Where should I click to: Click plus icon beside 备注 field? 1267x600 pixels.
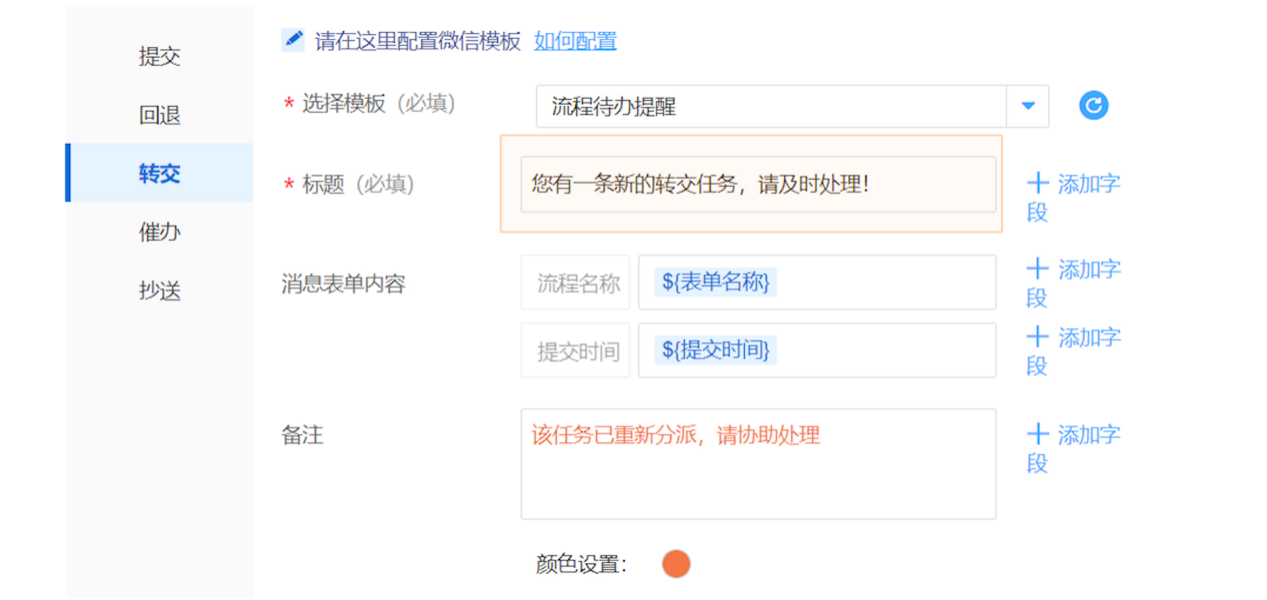coord(1038,434)
